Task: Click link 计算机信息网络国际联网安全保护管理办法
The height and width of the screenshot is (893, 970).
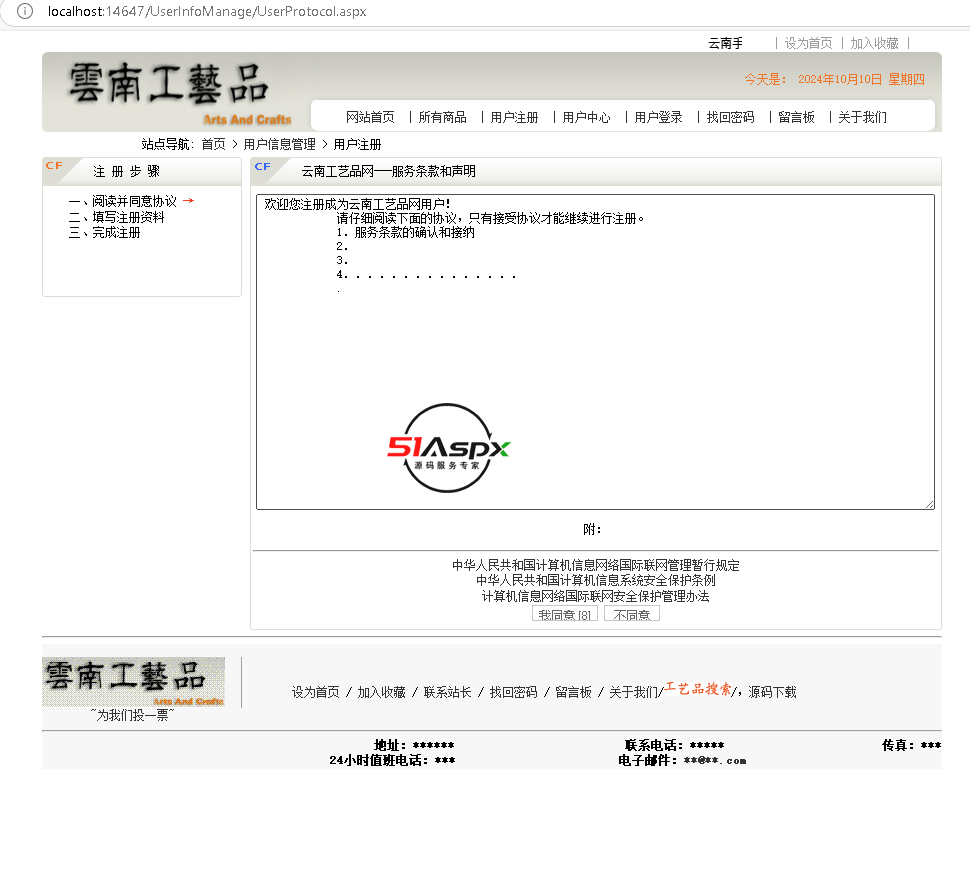Action: pyautogui.click(x=595, y=596)
